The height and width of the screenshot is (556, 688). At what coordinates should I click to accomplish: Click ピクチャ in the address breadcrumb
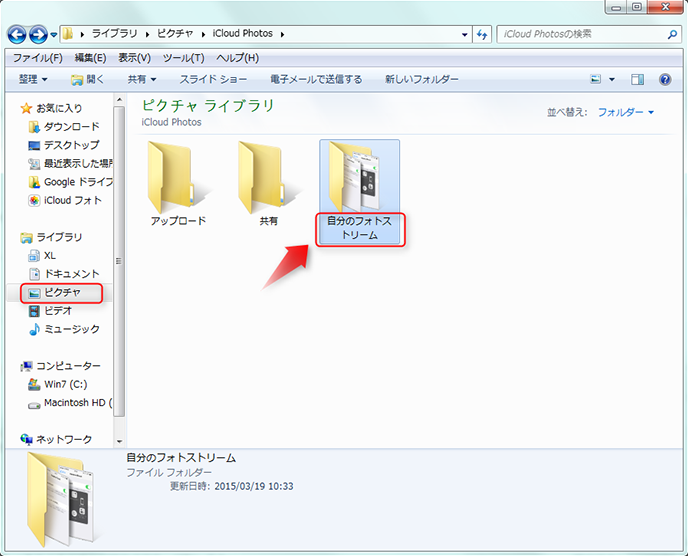[x=175, y=33]
